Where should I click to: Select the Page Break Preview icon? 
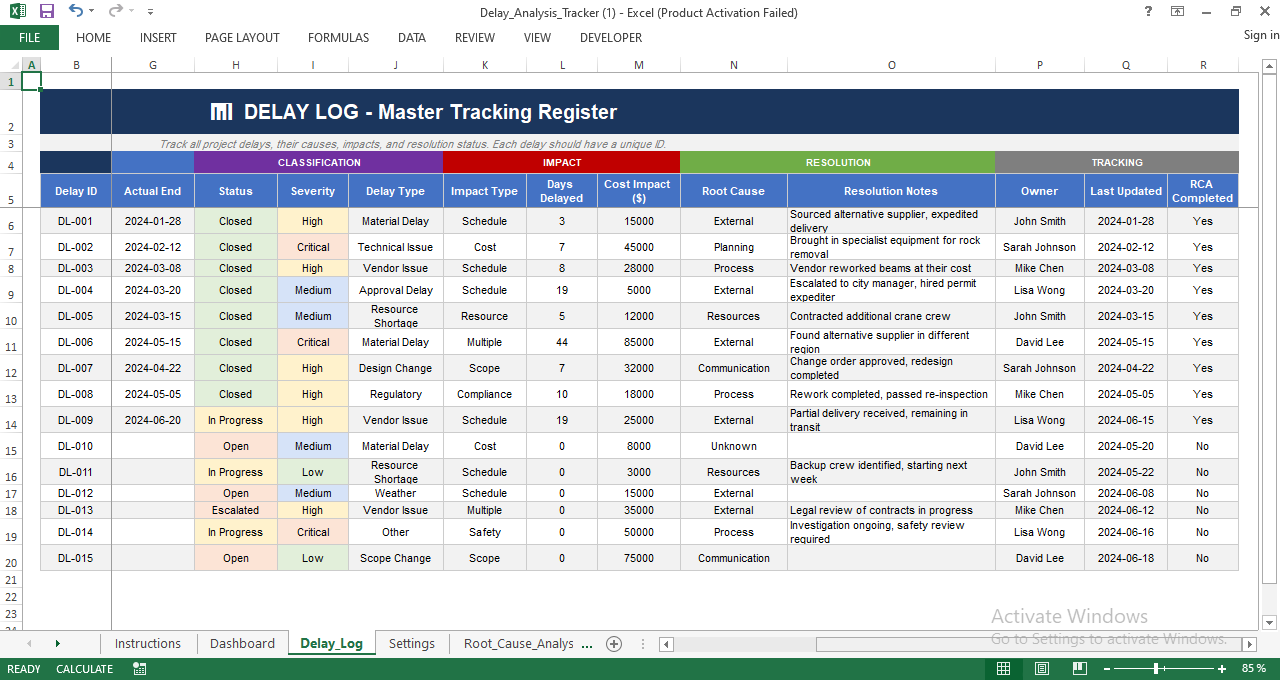pos(1079,668)
